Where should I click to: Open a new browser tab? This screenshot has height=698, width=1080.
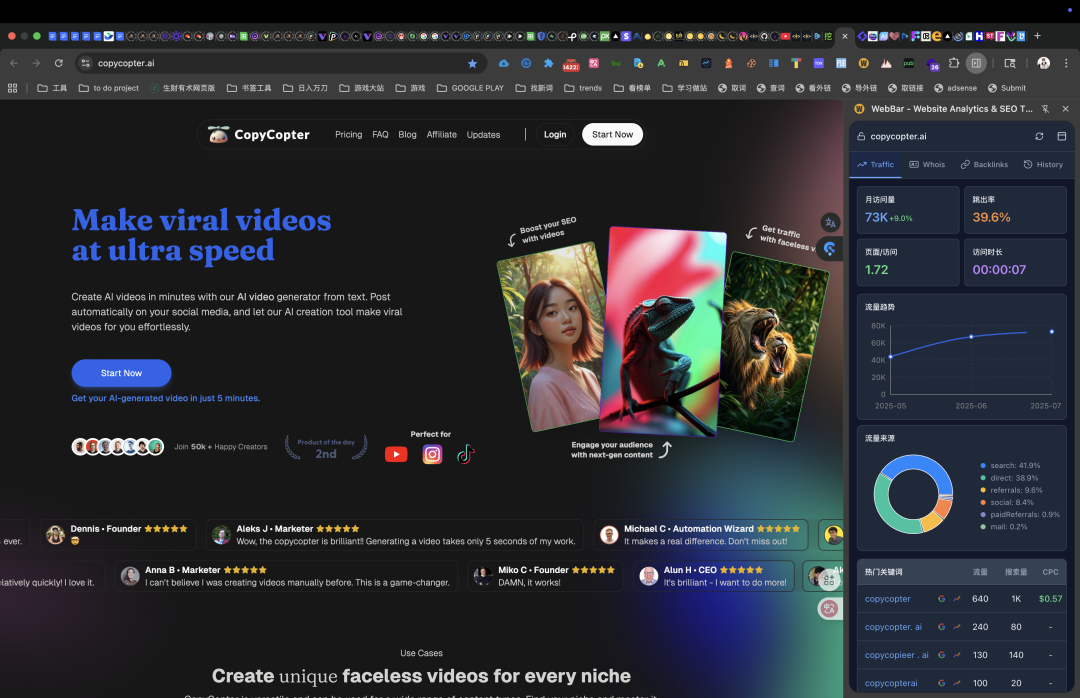[1037, 36]
